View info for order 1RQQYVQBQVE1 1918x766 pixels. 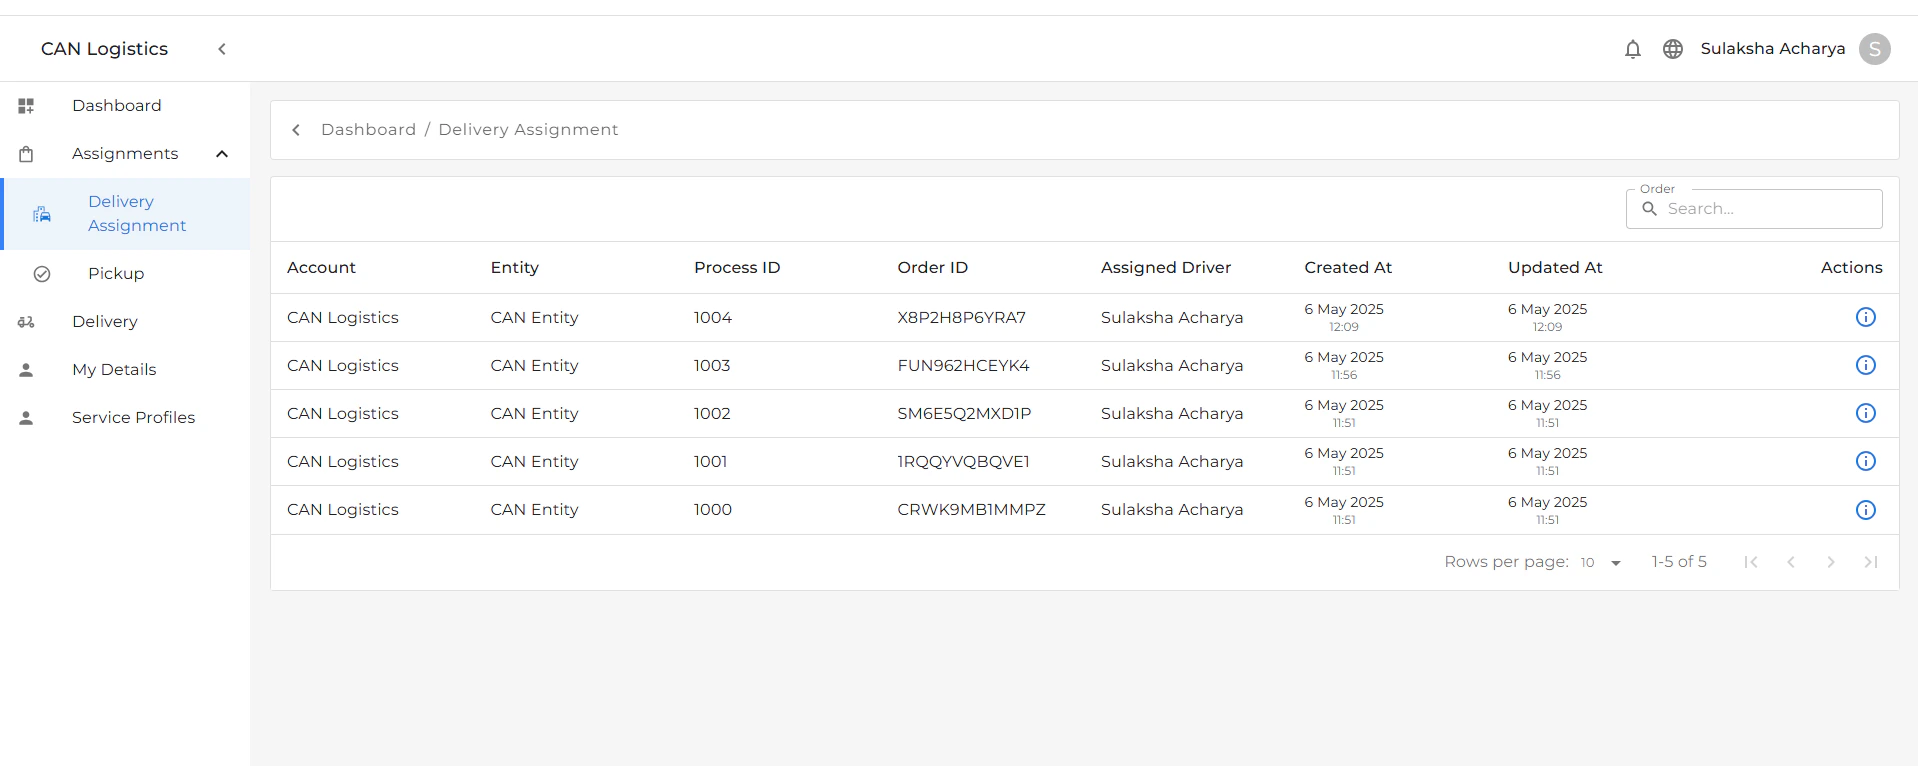[1866, 461]
